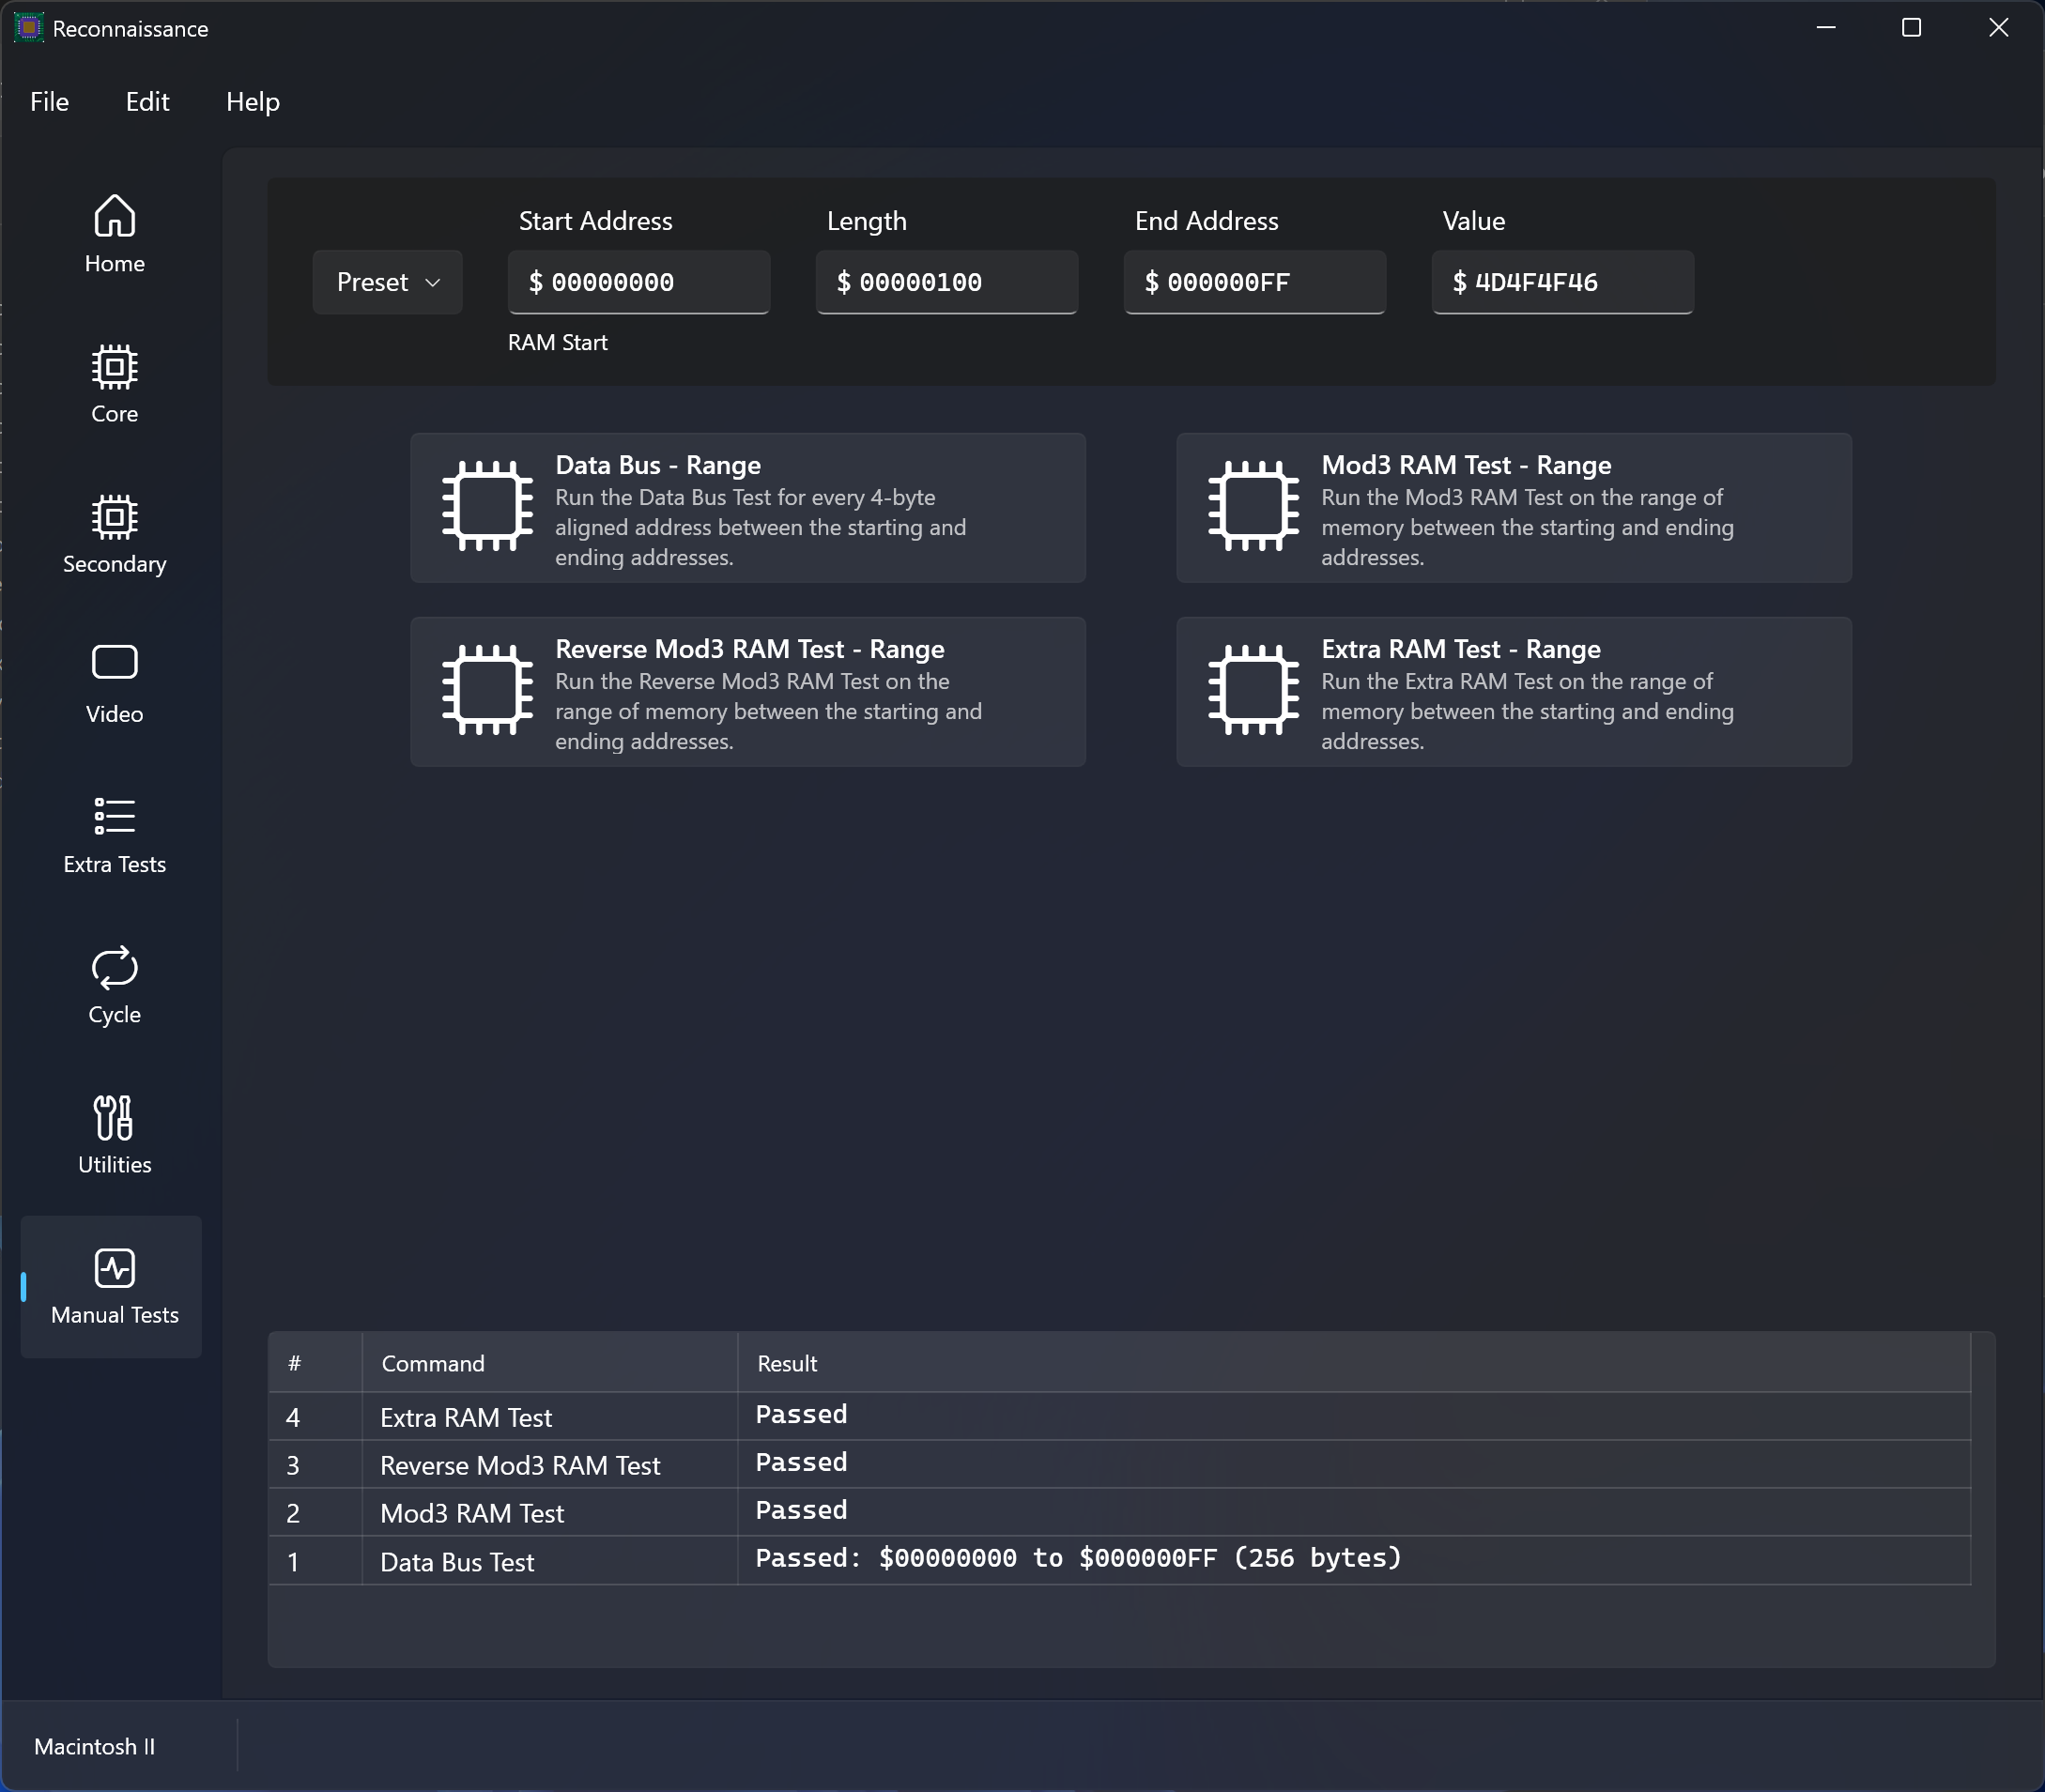Select the Cycle sidebar icon

coord(114,984)
